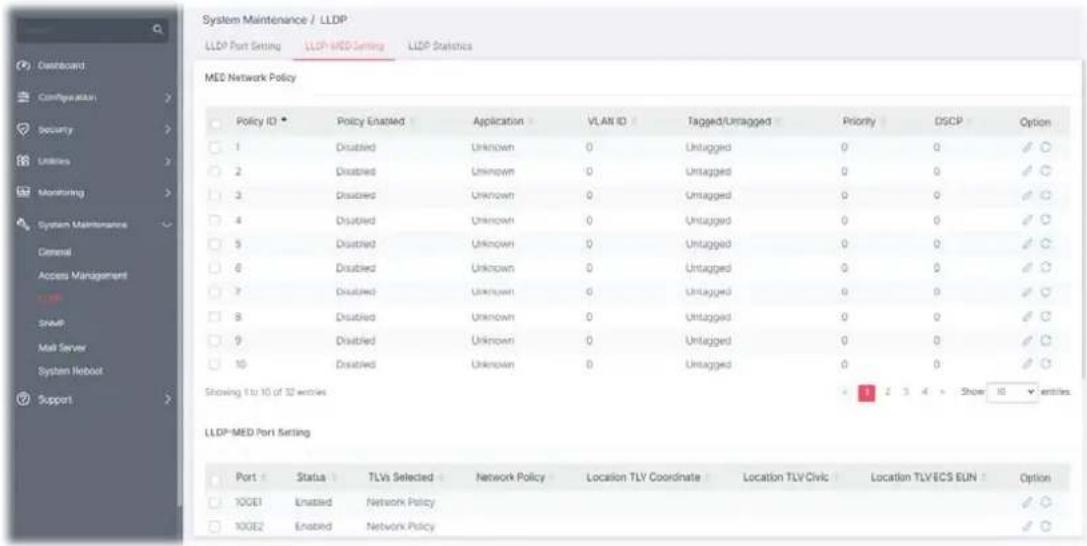Sort table by Policy Enabled column
The image size is (1087, 546).
tap(374, 122)
